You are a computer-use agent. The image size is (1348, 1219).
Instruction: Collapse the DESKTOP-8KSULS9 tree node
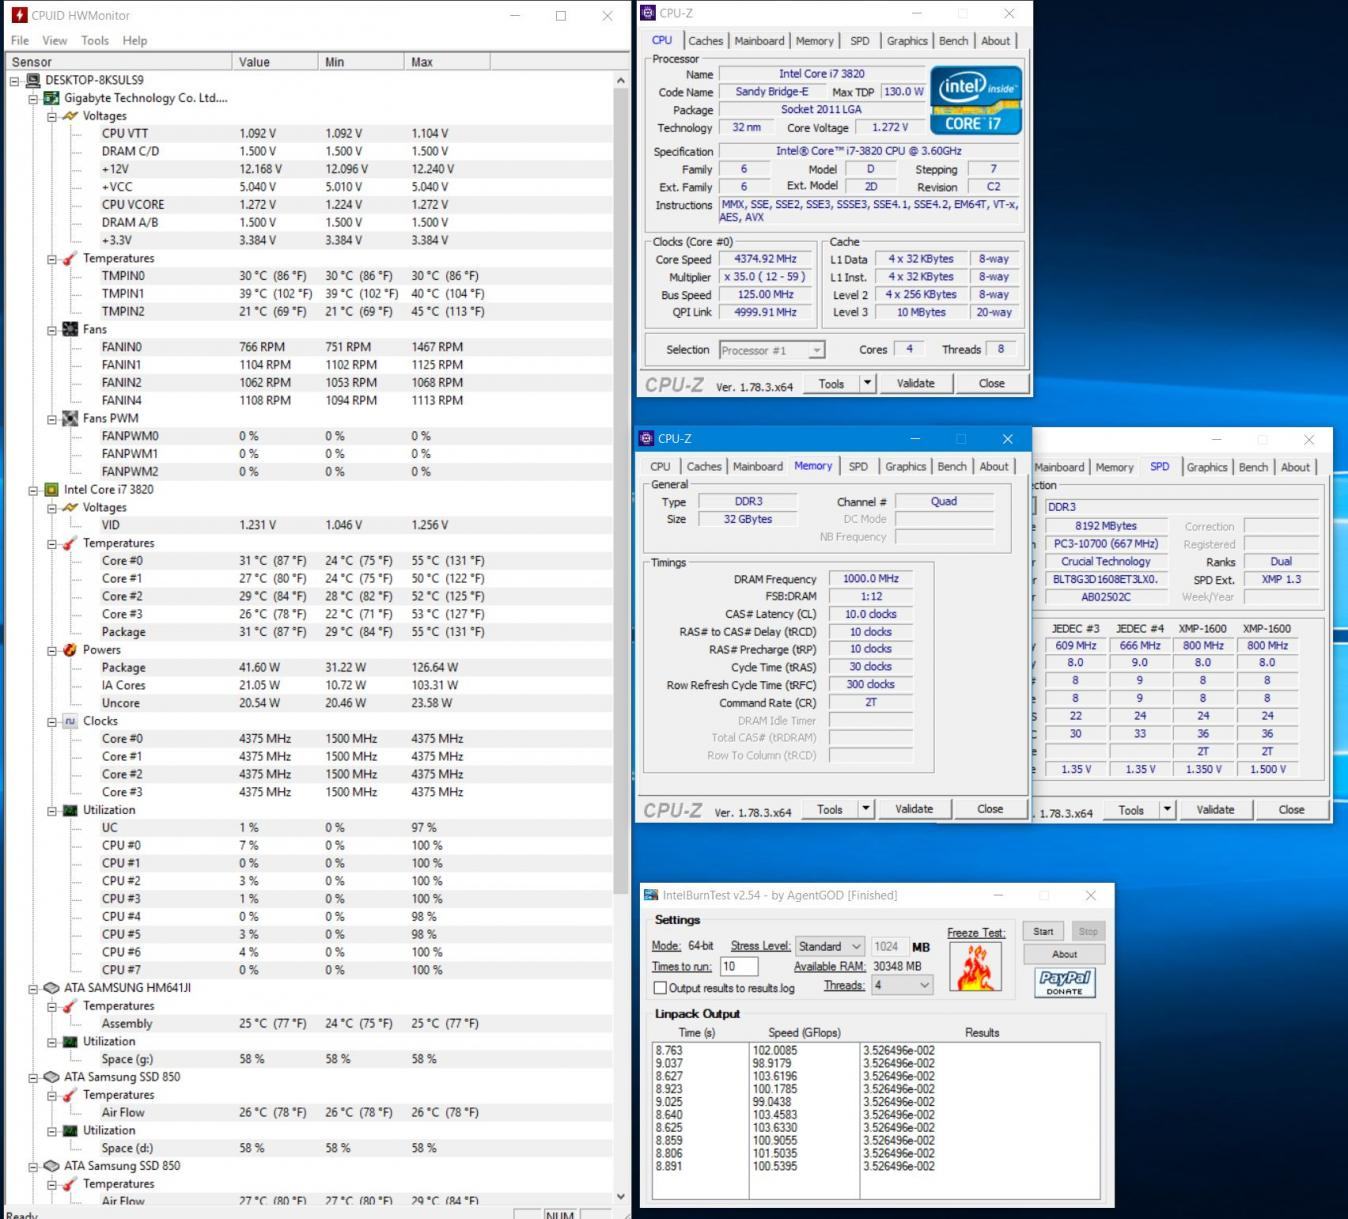pos(14,80)
